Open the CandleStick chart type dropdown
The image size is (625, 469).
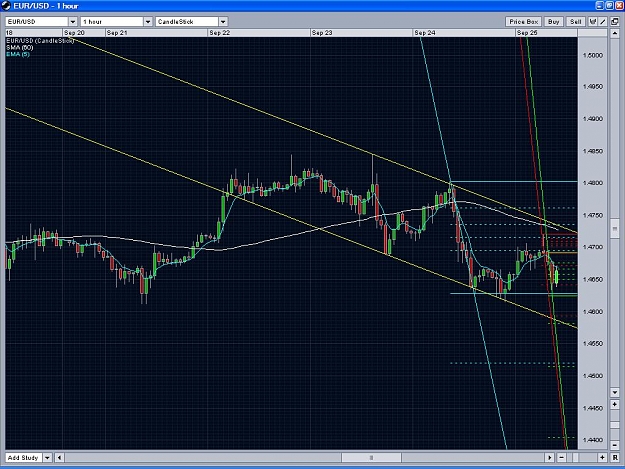pos(223,22)
